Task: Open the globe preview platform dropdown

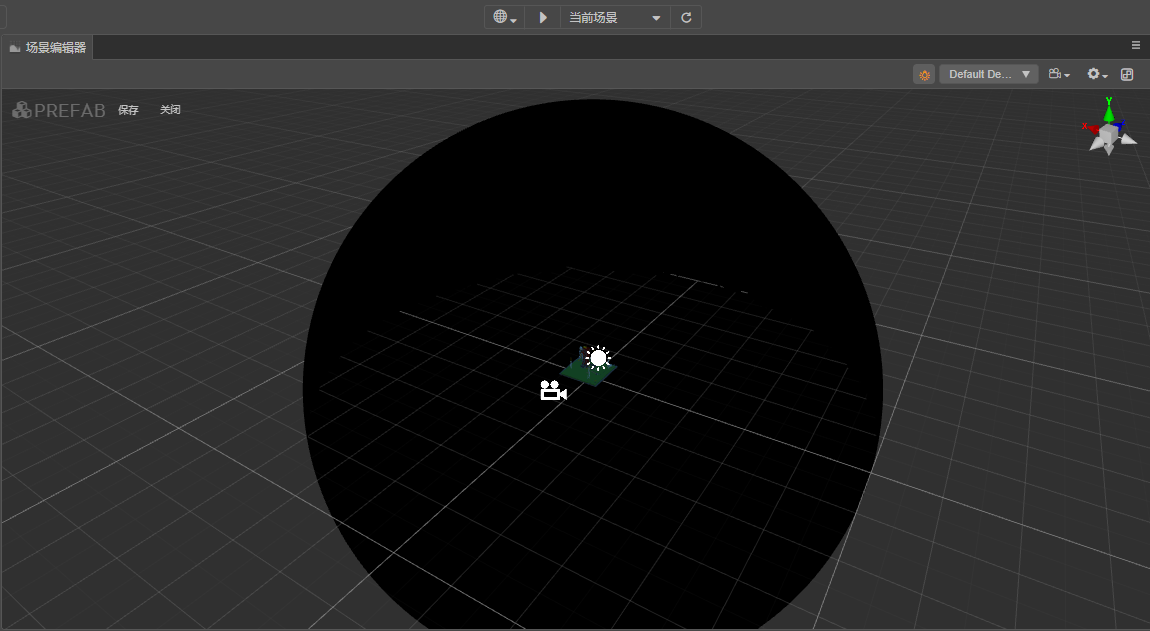Action: click(x=505, y=17)
